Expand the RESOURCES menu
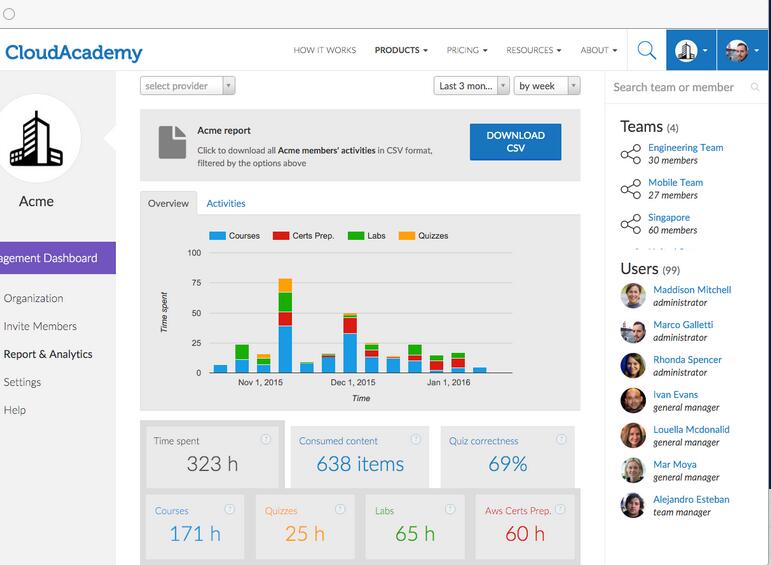The image size is (771, 565). coord(534,50)
